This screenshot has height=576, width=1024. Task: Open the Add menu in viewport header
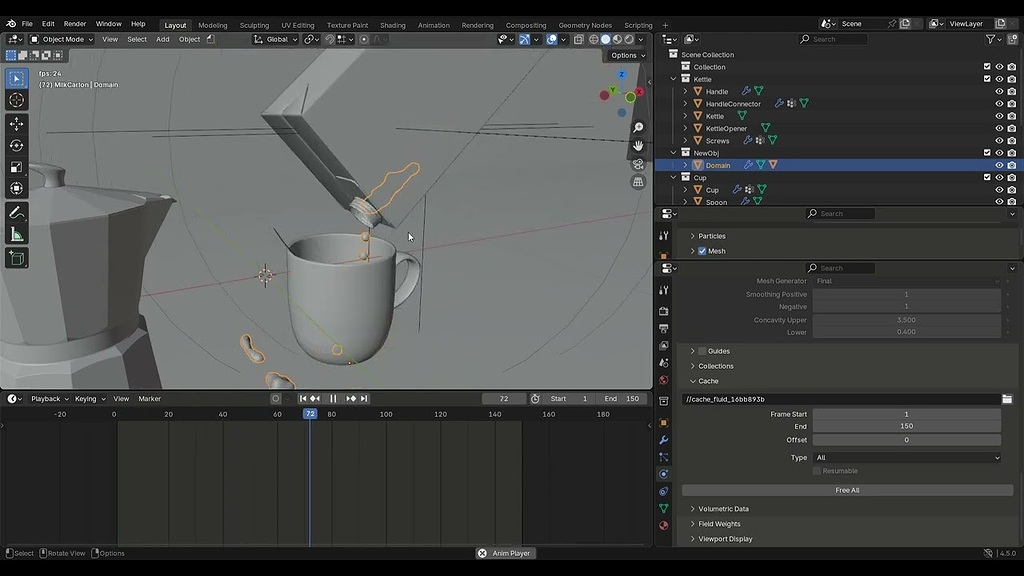pyautogui.click(x=163, y=39)
